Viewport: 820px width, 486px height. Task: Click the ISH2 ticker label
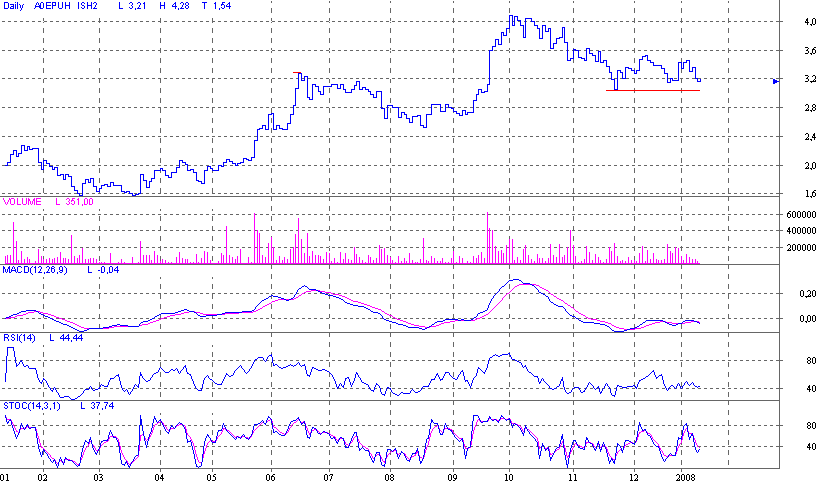click(x=87, y=6)
